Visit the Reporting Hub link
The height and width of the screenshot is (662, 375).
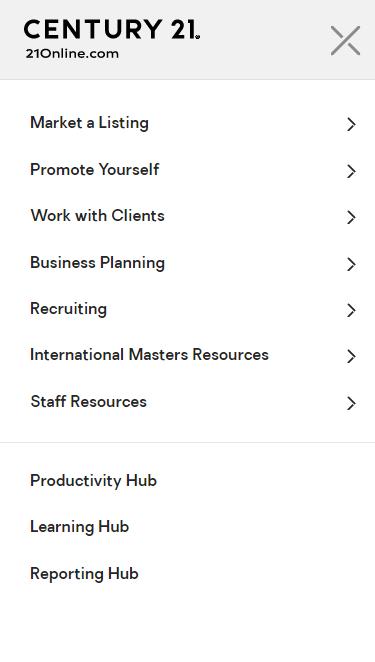[x=84, y=574]
